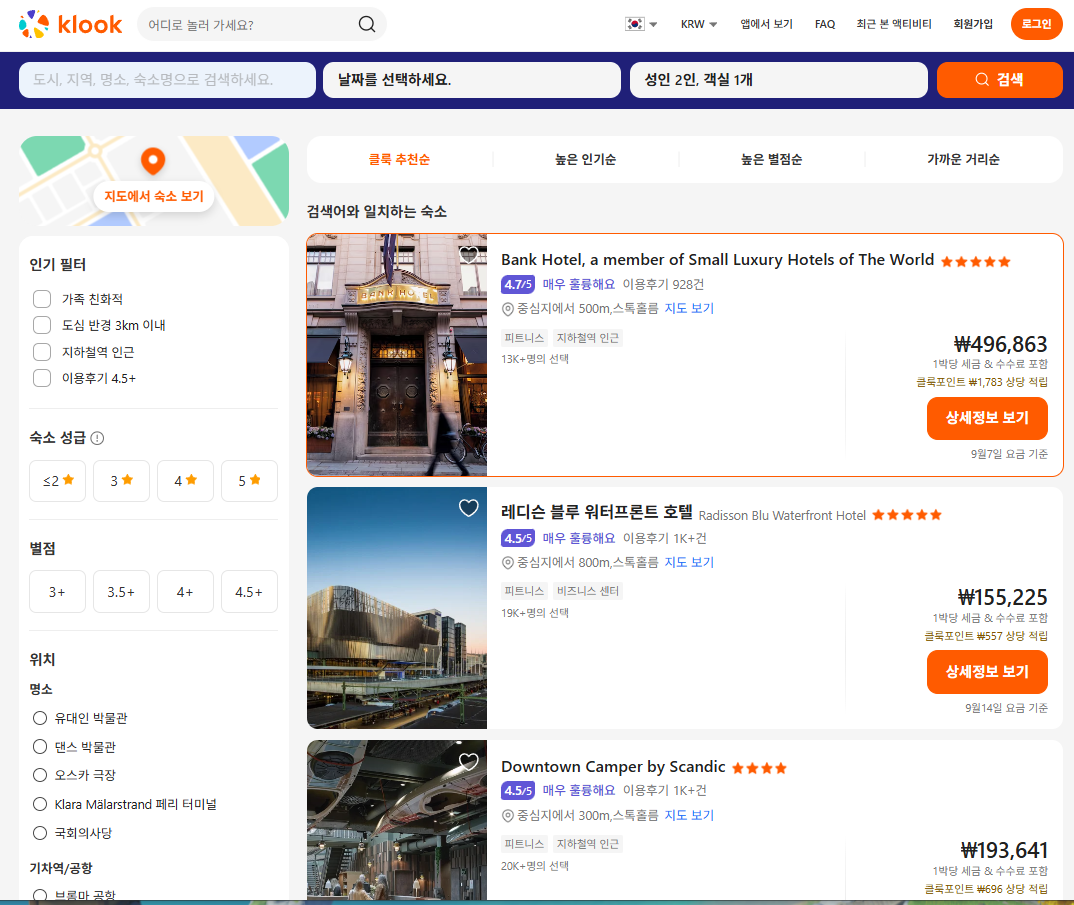
Task: Click the ₩193,641 price
Action: click(1004, 850)
